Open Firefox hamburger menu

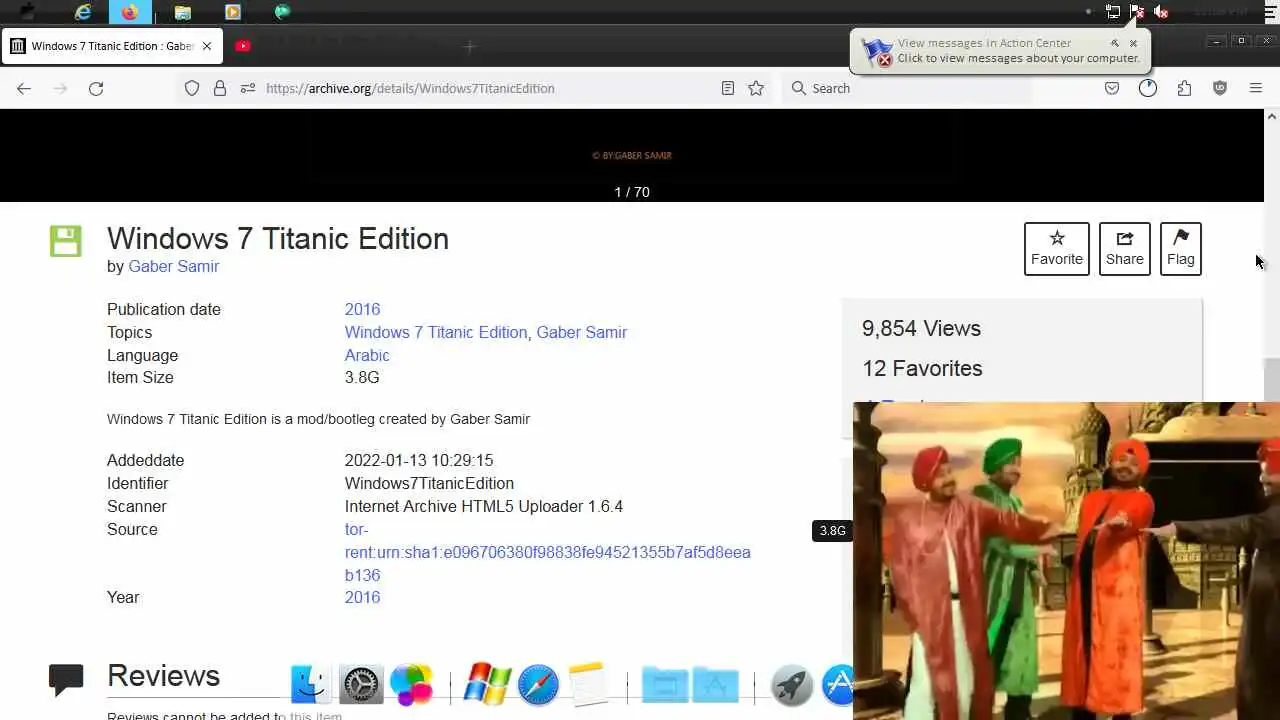[1256, 88]
